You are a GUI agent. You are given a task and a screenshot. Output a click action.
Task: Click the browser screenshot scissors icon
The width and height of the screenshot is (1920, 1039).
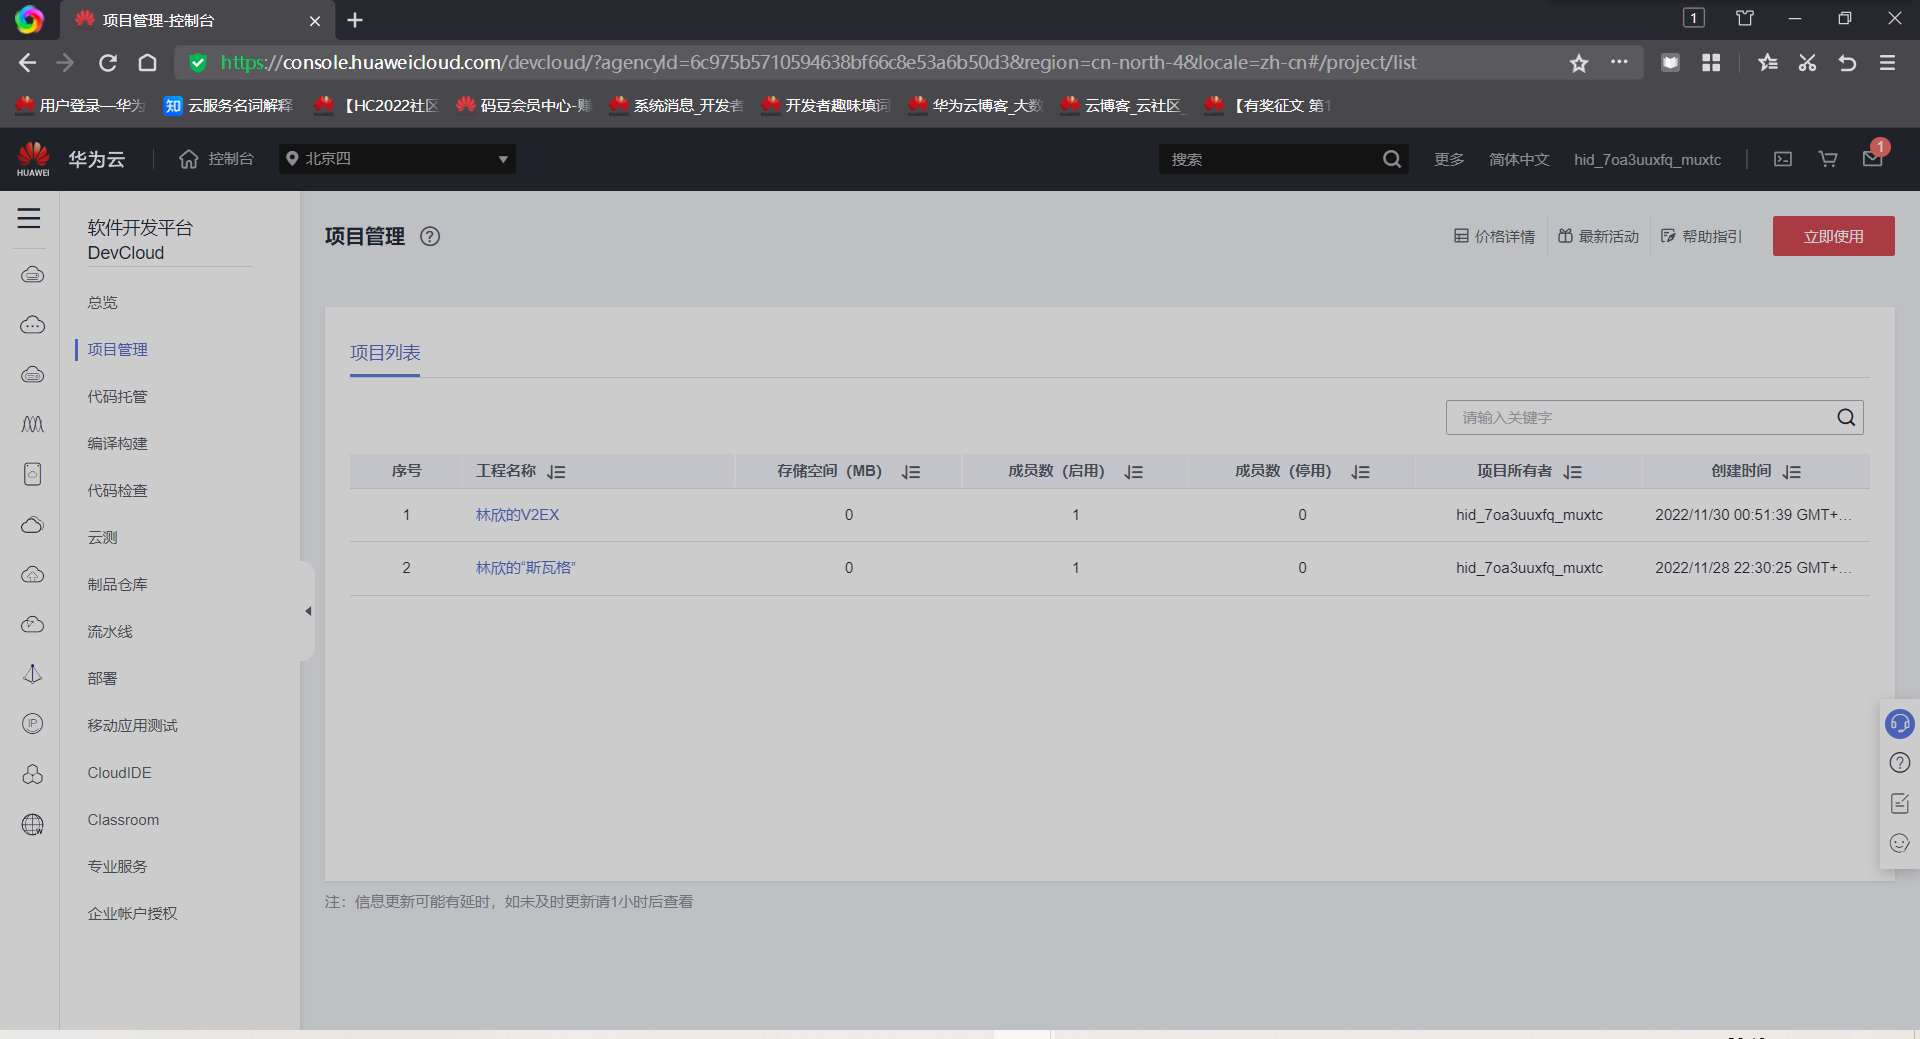pos(1807,63)
